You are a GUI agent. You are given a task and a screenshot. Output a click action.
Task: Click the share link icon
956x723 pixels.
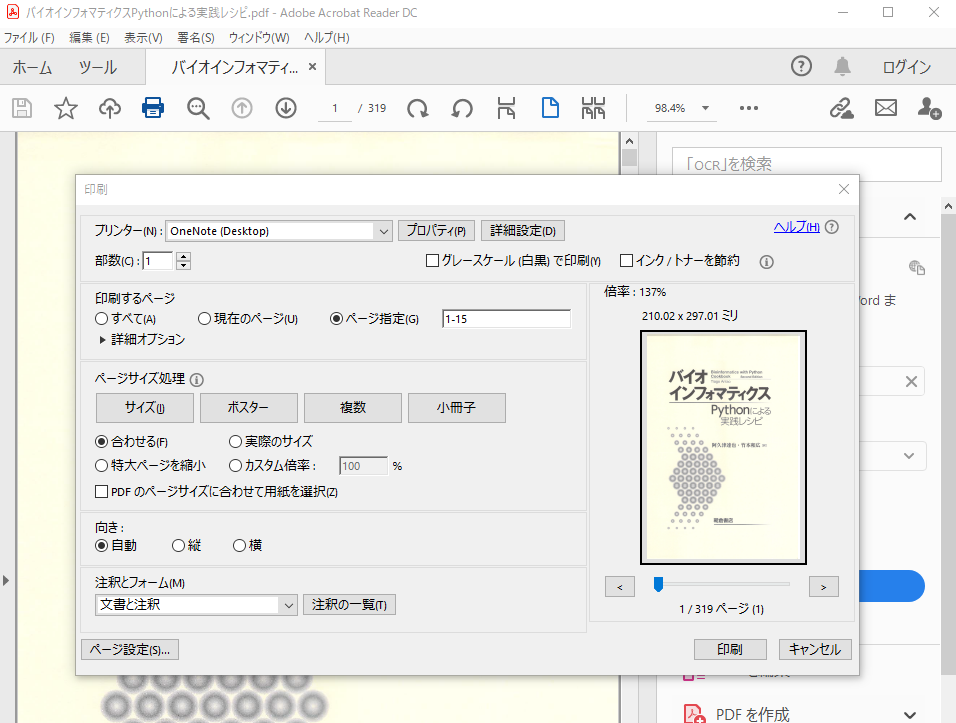(x=841, y=109)
